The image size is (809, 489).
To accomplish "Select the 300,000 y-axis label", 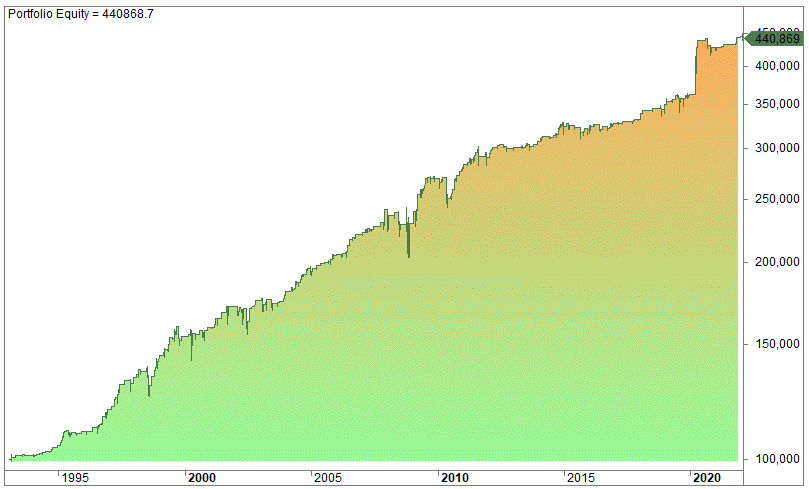I will (x=776, y=148).
